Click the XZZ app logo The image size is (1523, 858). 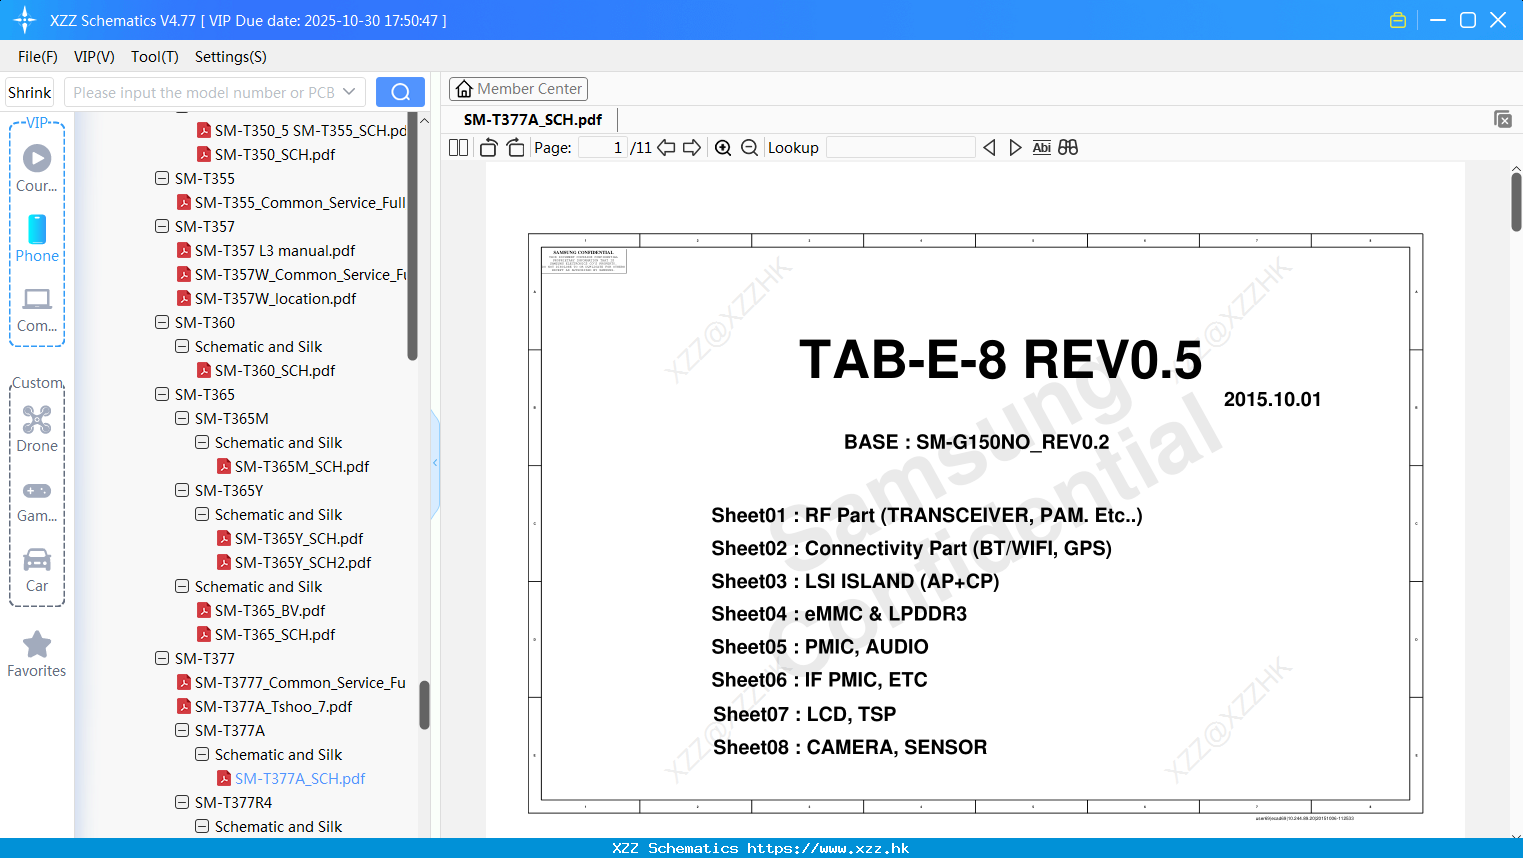pyautogui.click(x=25, y=20)
